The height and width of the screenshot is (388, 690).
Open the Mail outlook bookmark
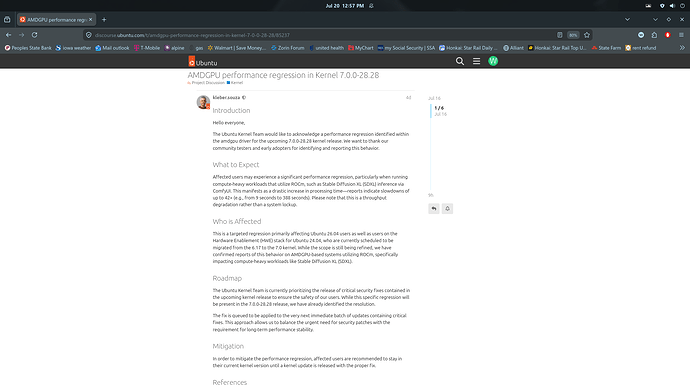point(112,48)
